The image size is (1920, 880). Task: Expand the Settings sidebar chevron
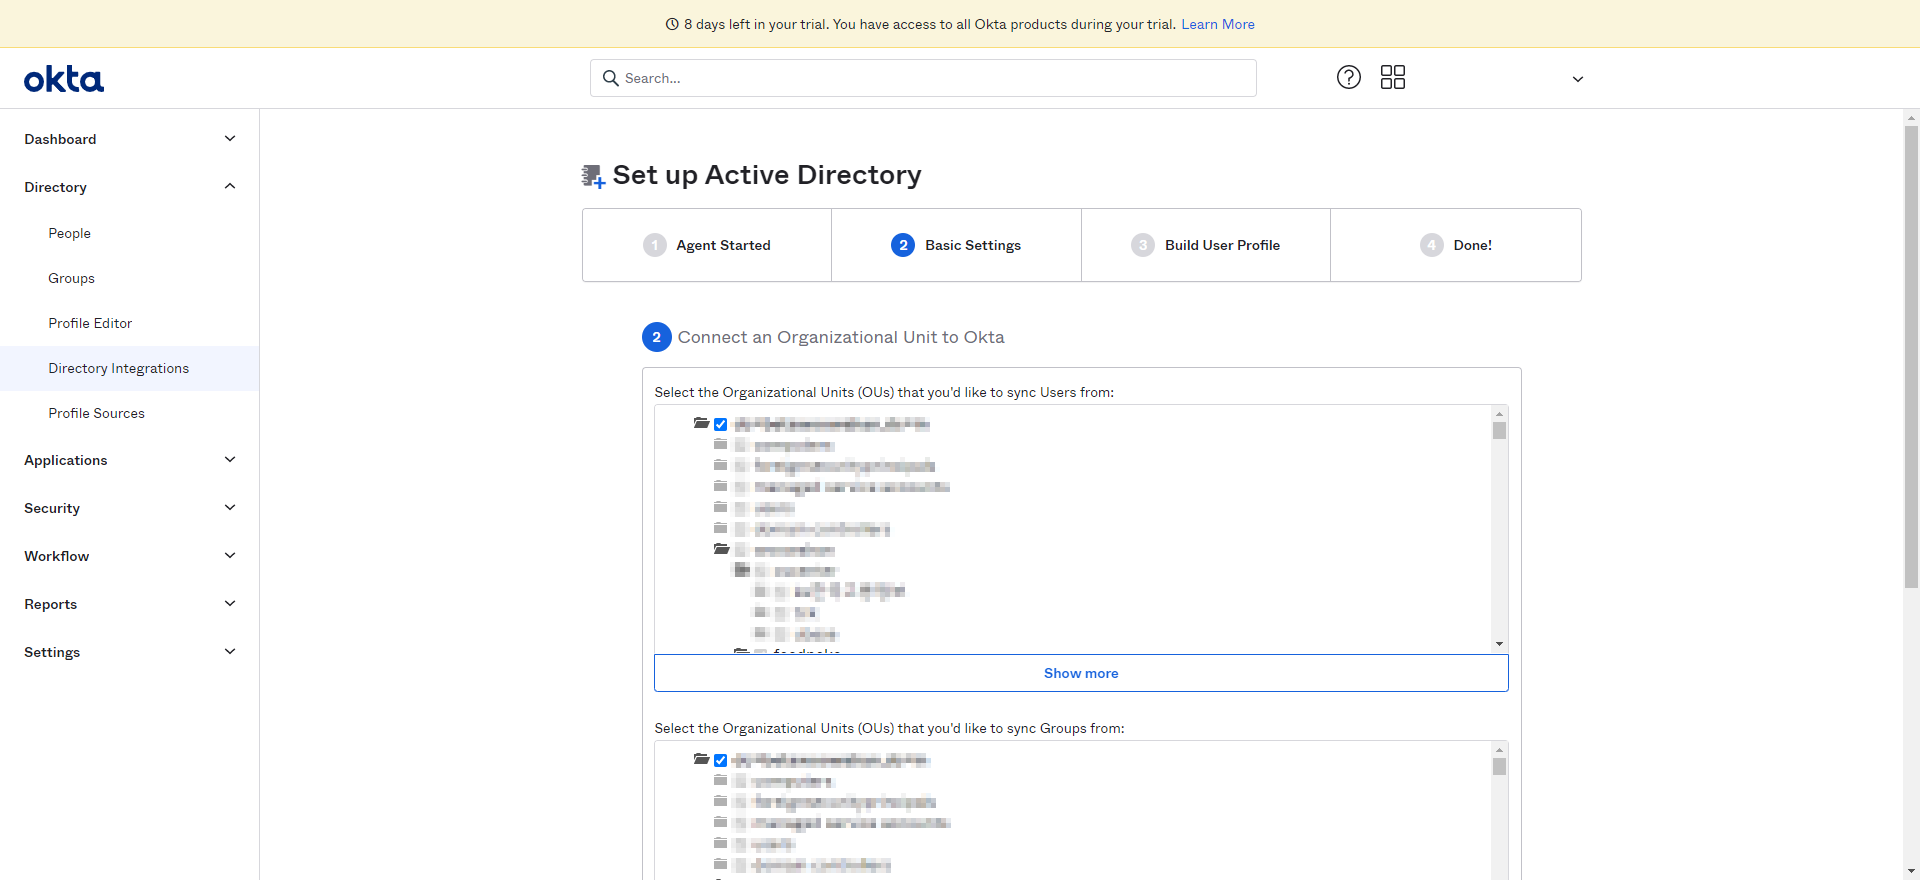[230, 652]
